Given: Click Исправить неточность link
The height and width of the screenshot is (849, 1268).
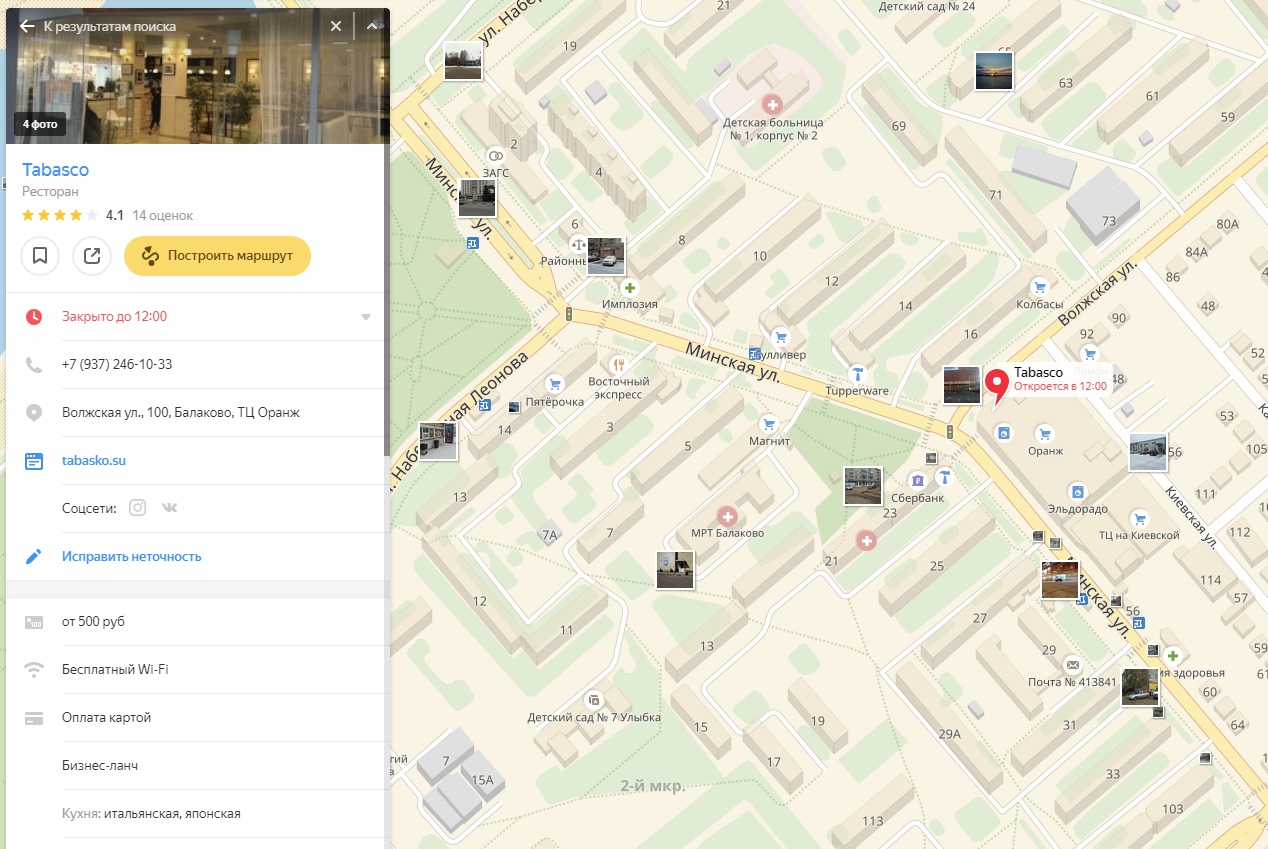Looking at the screenshot, I should click(132, 556).
